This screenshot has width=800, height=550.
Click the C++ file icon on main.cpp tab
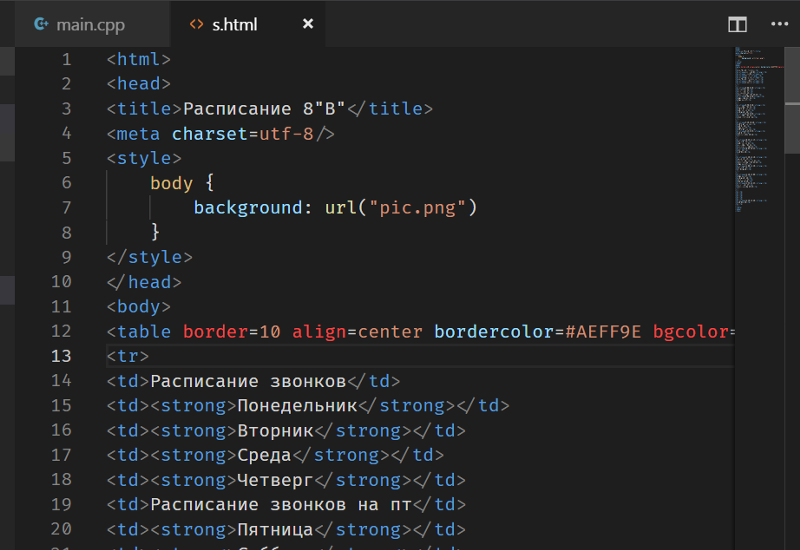click(41, 24)
